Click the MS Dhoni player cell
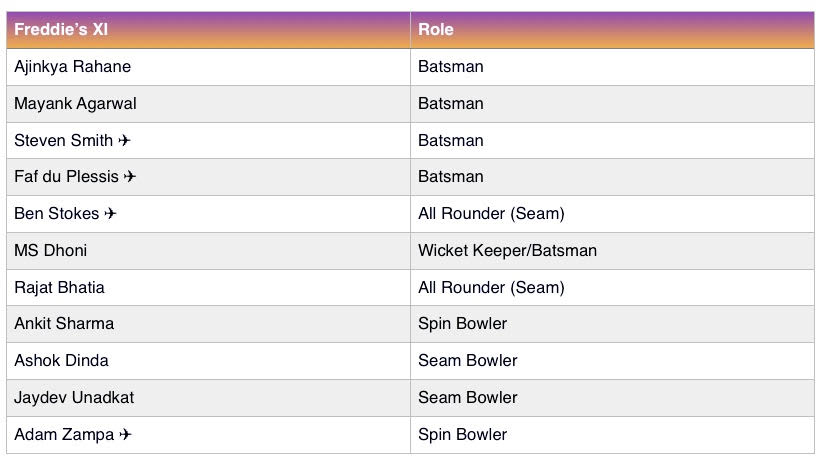Image resolution: width=826 pixels, height=463 pixels. coord(209,251)
